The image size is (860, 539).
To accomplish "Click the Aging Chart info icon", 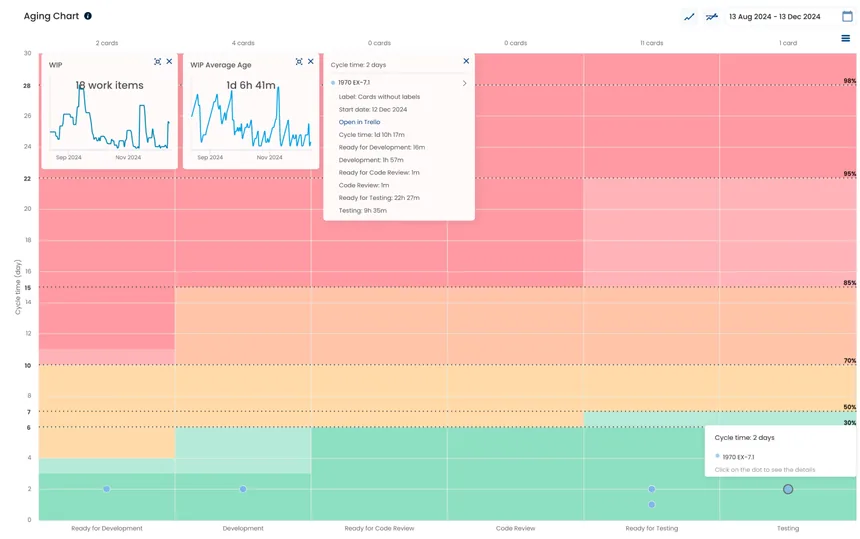I will coord(88,16).
